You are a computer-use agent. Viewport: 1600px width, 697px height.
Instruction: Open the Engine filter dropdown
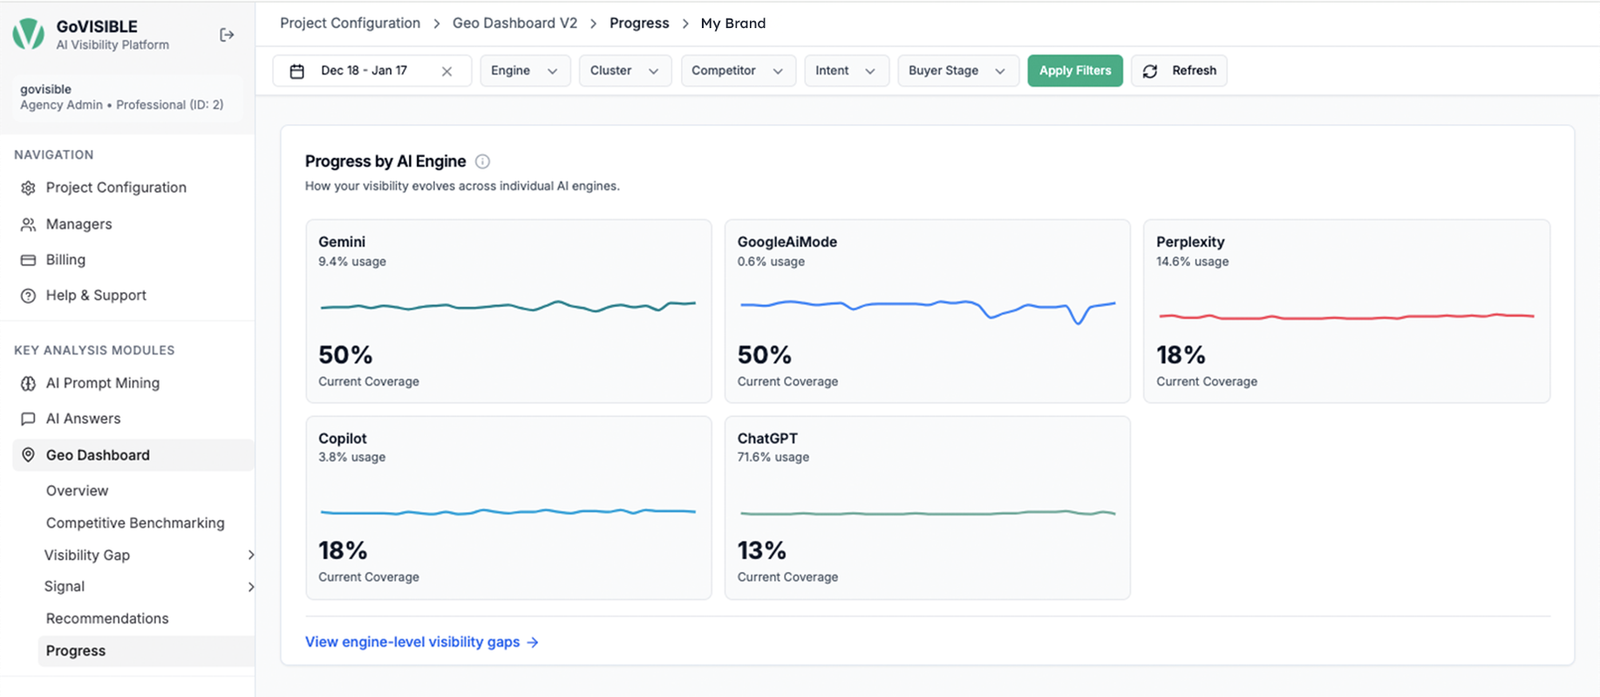(525, 71)
